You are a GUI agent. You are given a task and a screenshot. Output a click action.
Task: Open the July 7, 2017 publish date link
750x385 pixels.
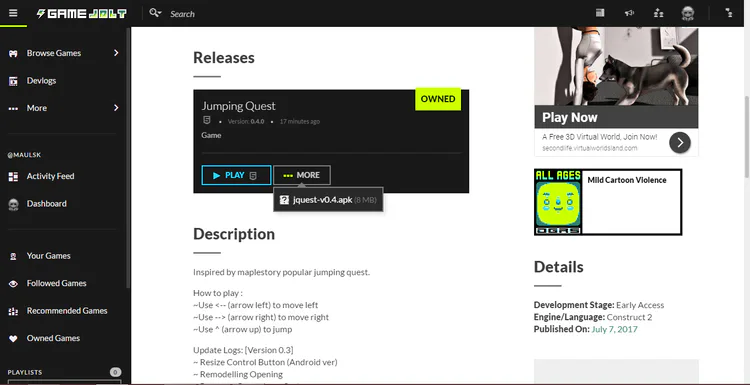click(614, 330)
